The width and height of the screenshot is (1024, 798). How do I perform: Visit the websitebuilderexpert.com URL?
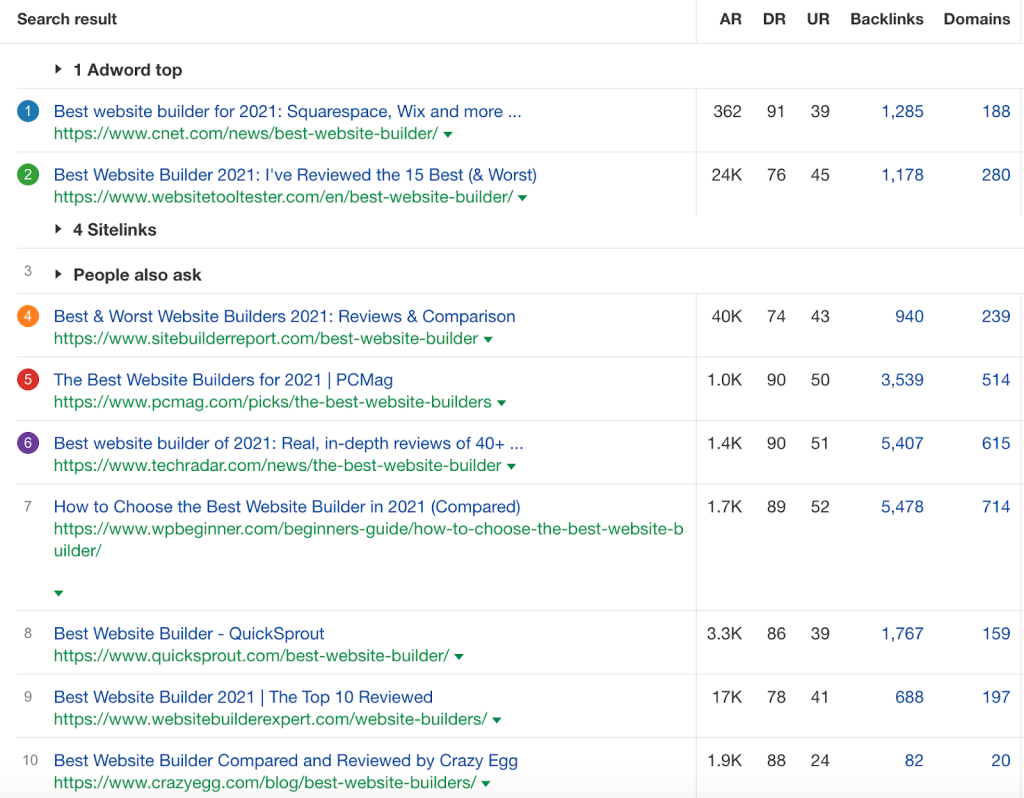270,718
